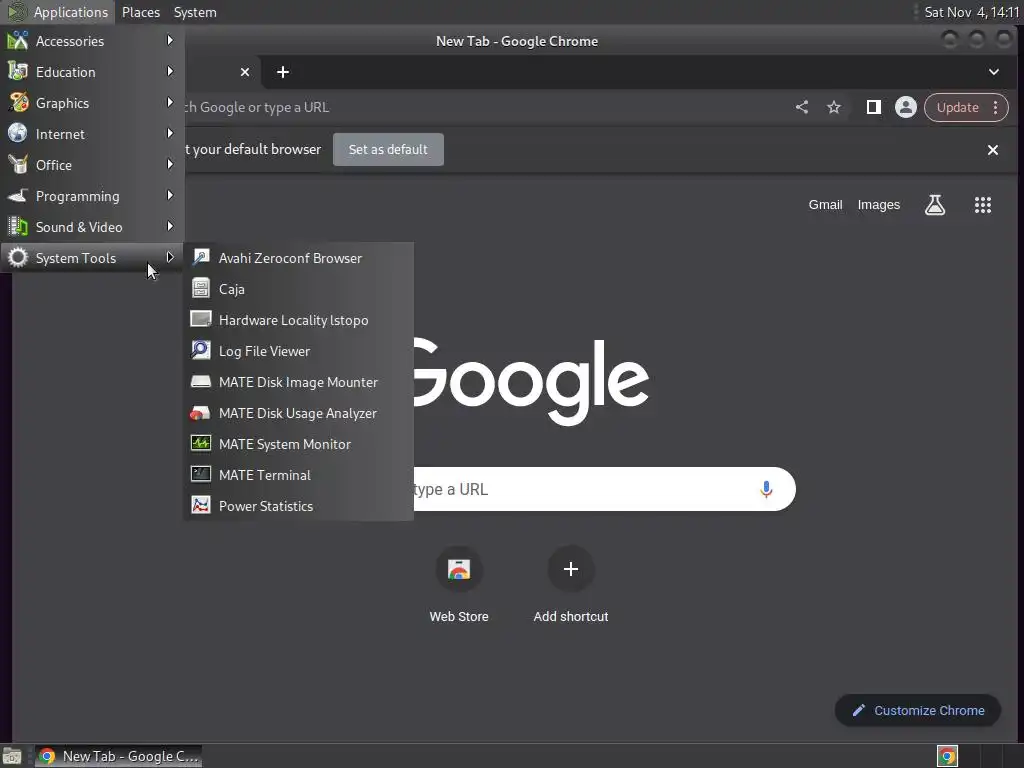
Task: Expand the arrow beside Education
Action: tap(170, 71)
